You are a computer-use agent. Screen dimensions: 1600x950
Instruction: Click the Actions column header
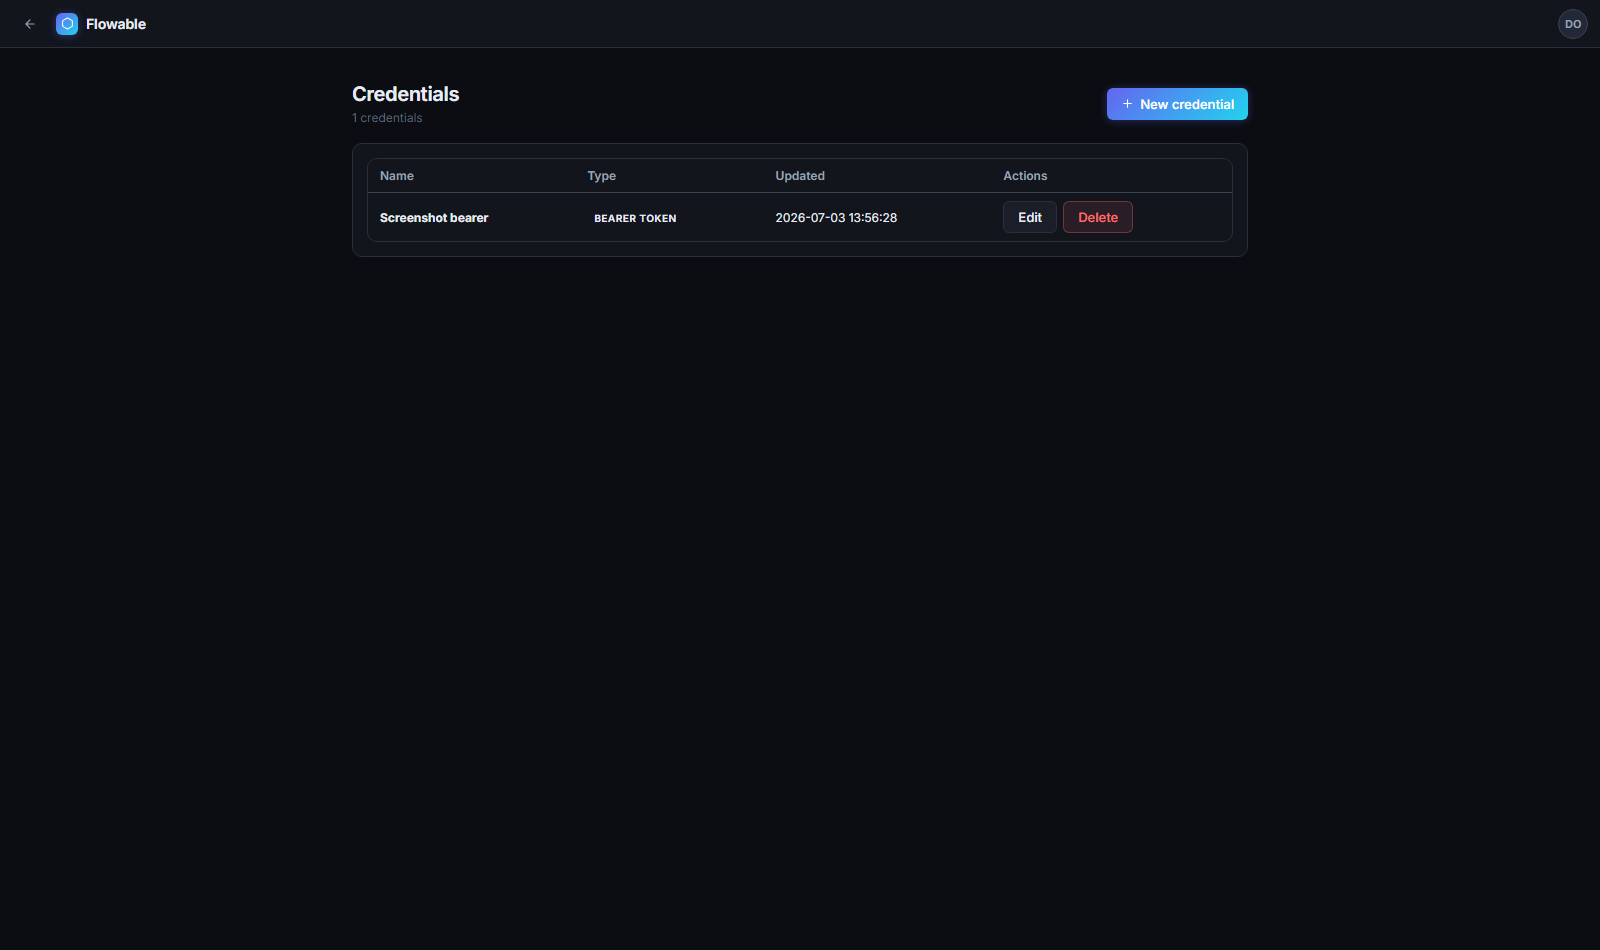[1025, 176]
